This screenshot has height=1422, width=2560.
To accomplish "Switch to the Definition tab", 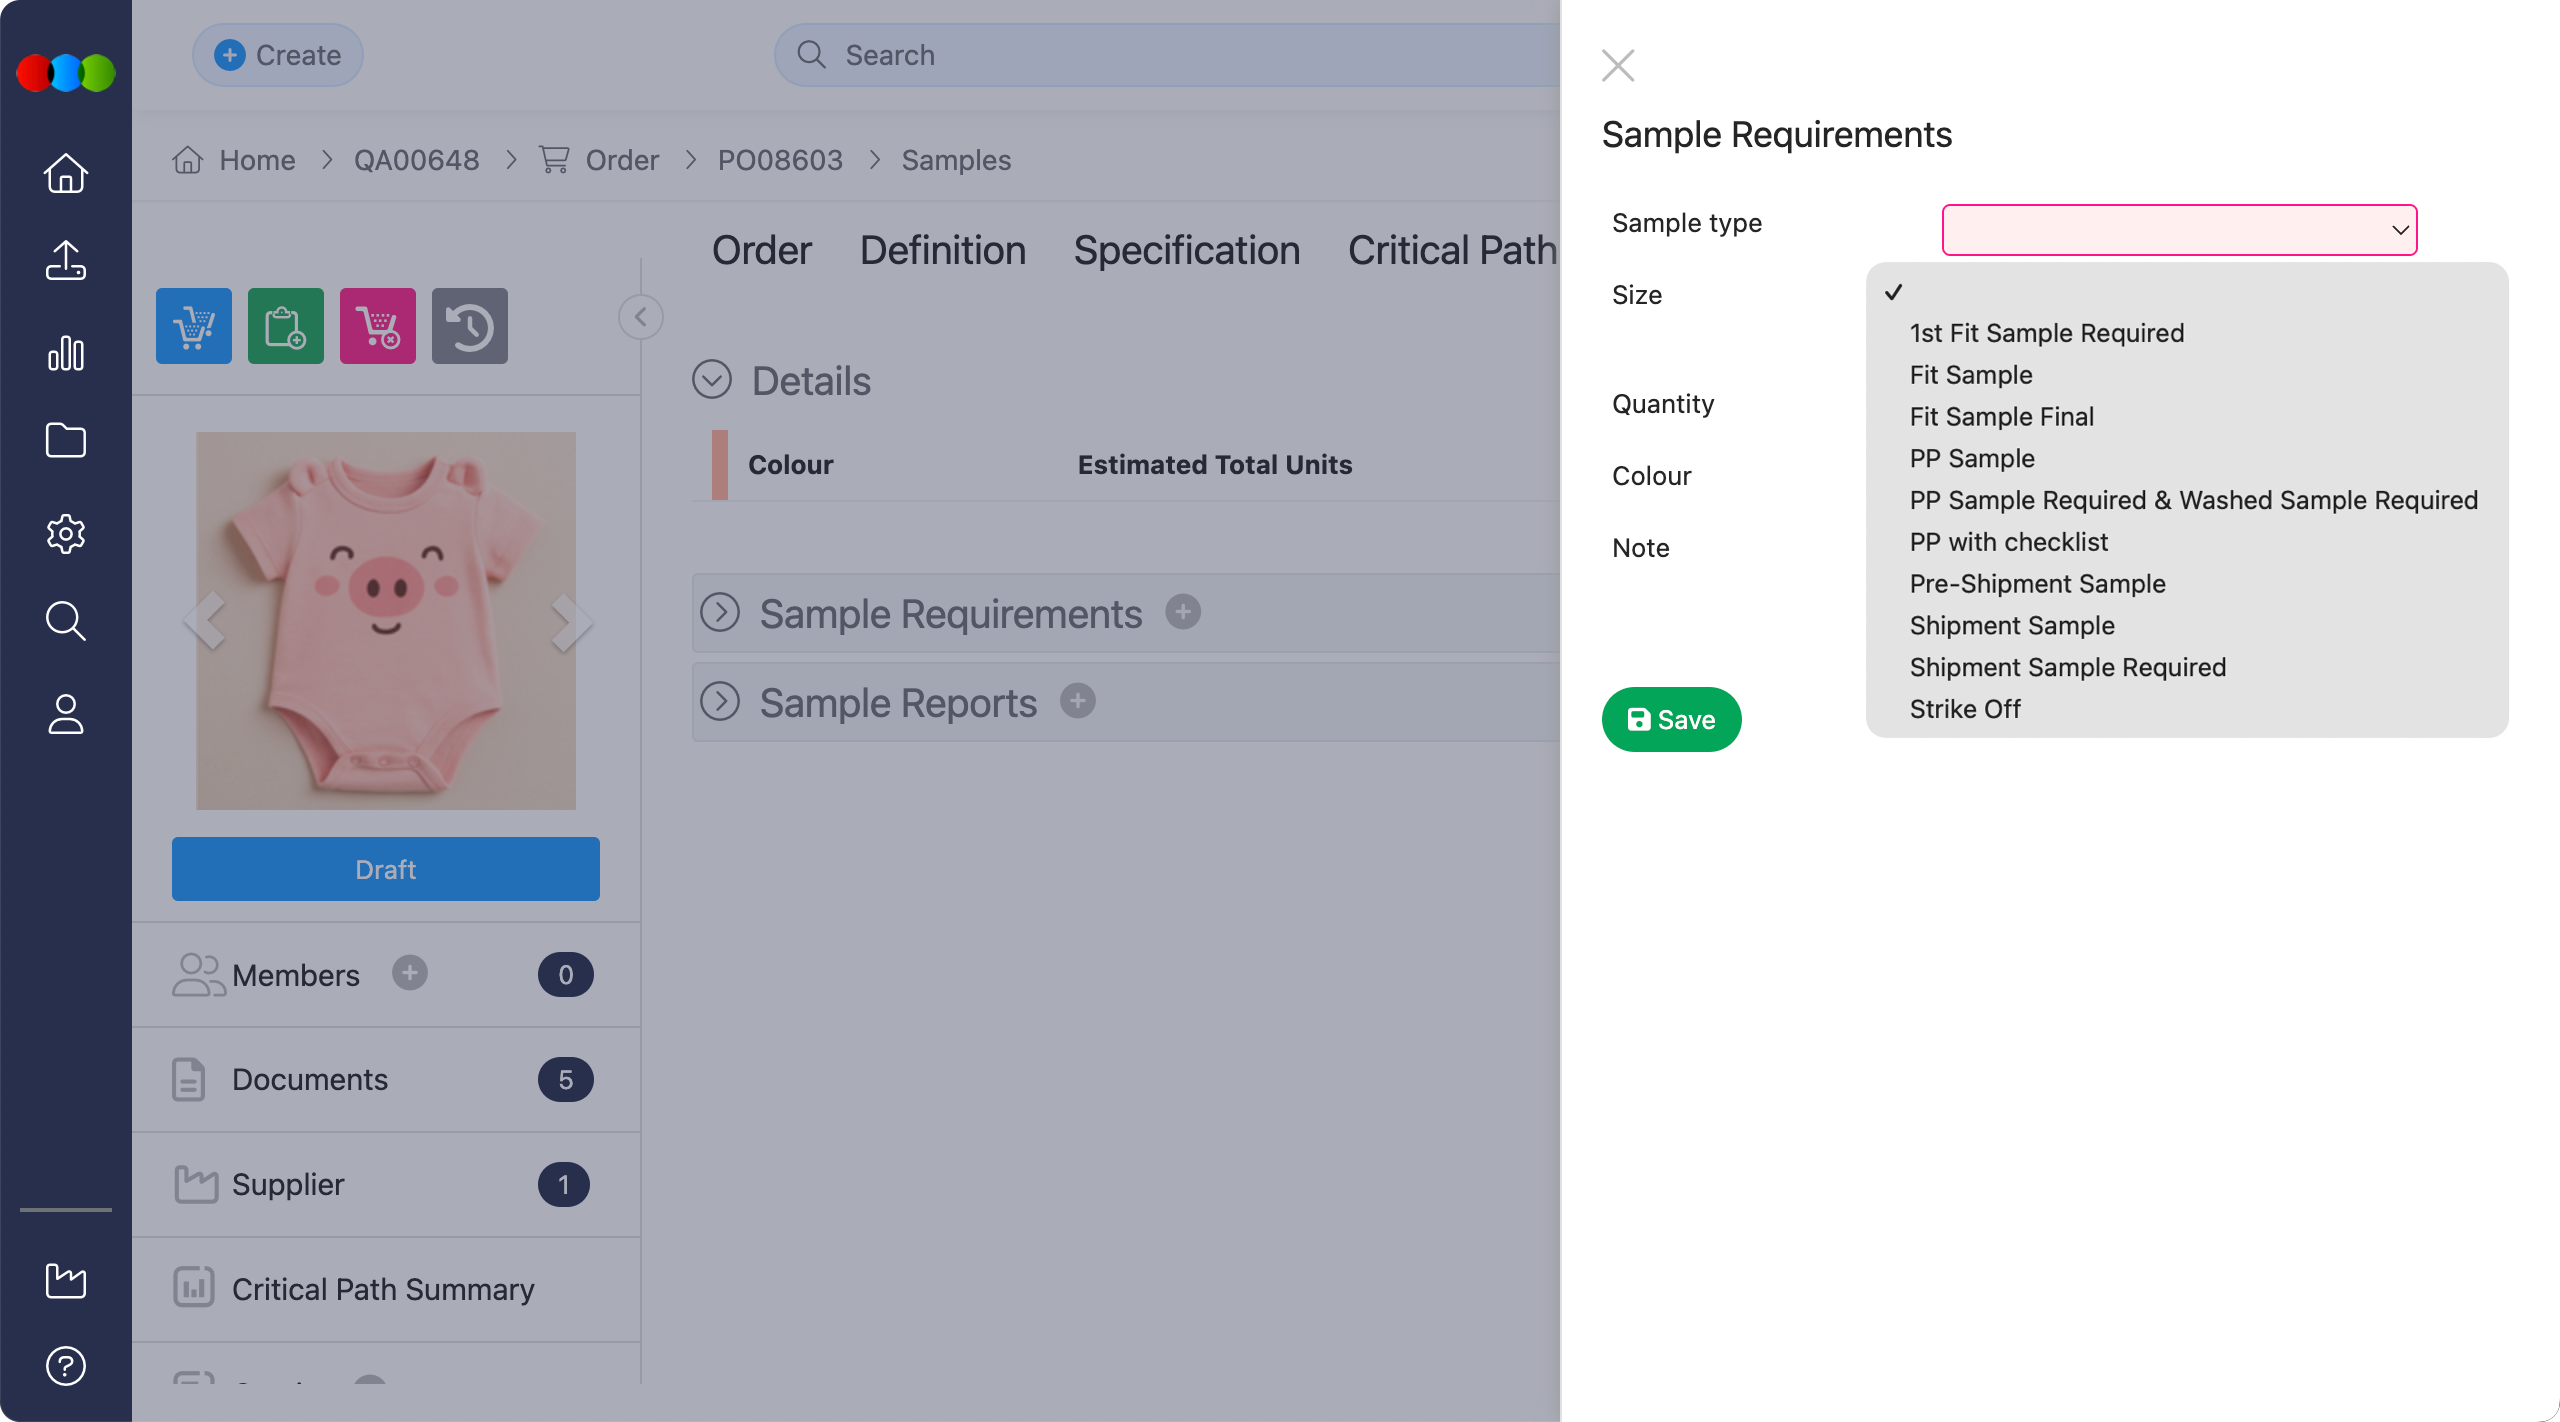I will 943,250.
